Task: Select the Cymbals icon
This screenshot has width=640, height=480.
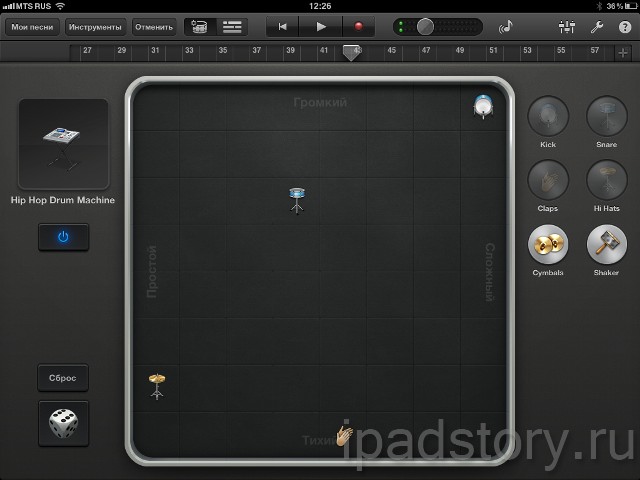Action: tap(548, 244)
